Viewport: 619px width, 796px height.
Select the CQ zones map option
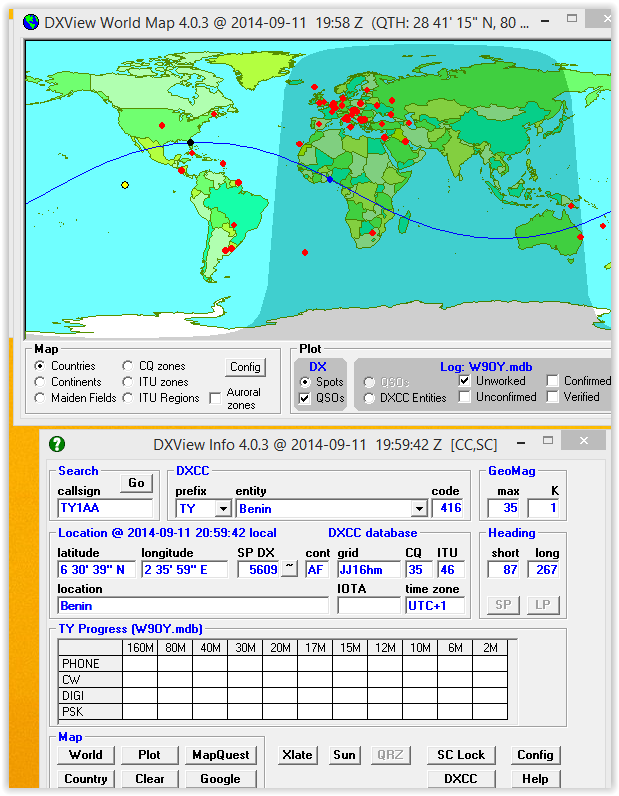point(127,366)
